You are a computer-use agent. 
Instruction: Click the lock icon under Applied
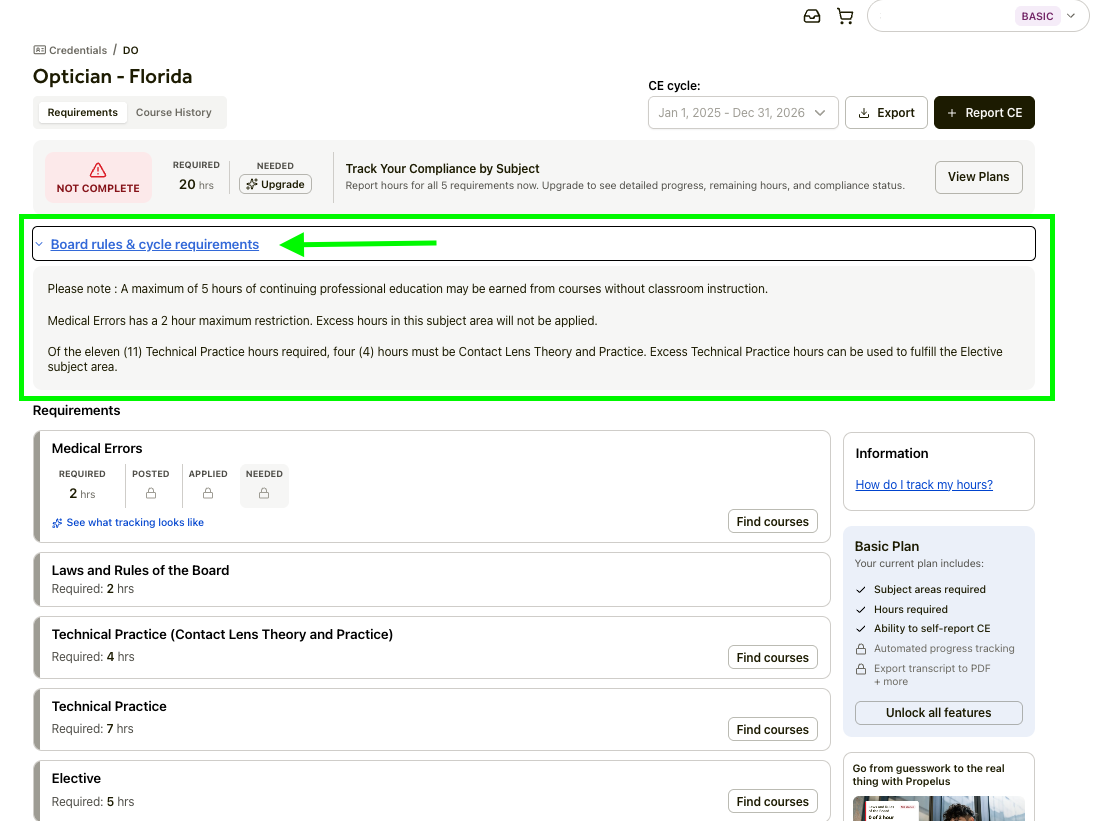[x=208, y=493]
